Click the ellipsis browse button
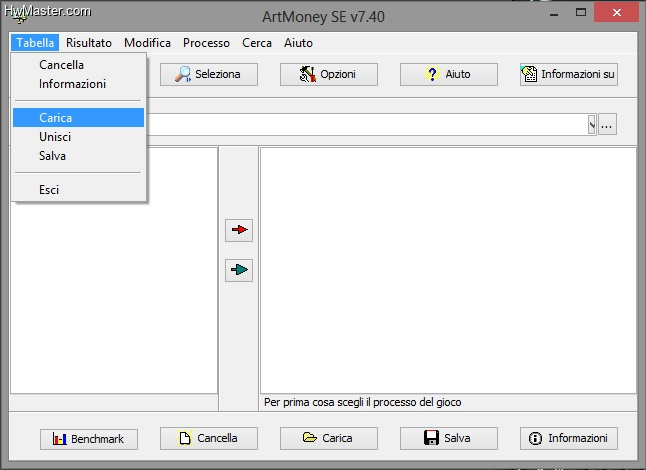The width and height of the screenshot is (646, 470). coord(607,124)
